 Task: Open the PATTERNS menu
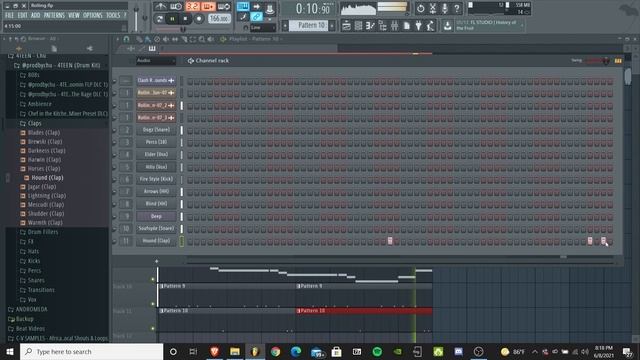[x=54, y=15]
